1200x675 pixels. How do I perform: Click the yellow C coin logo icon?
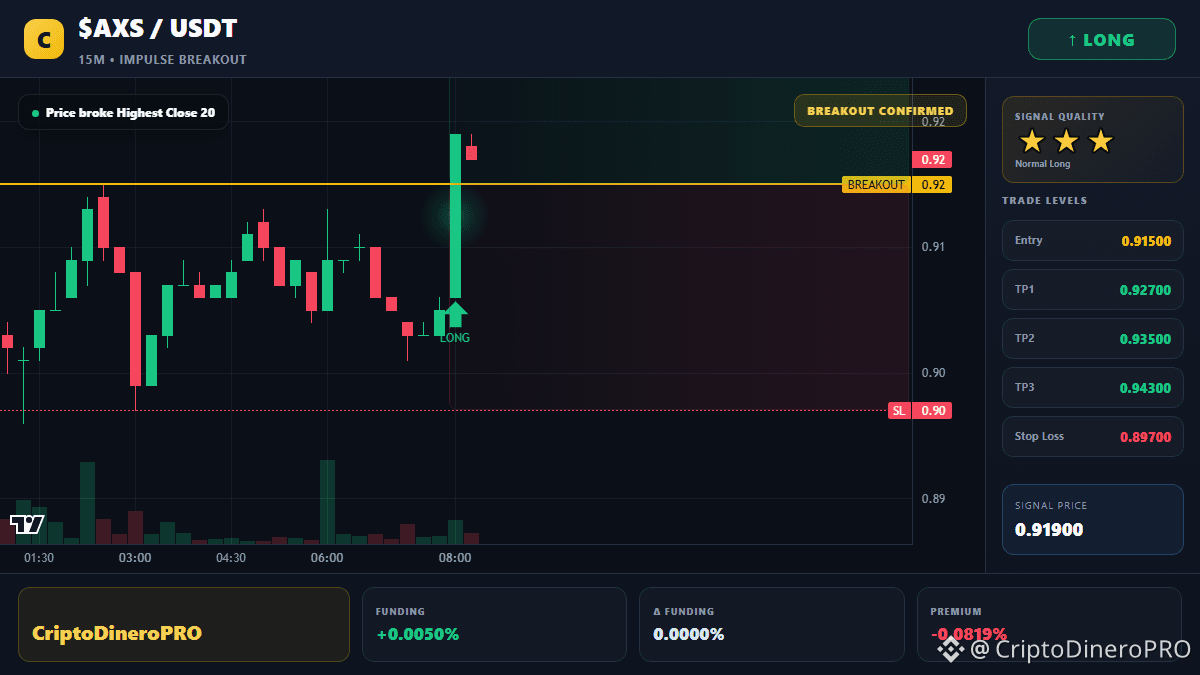(x=44, y=40)
